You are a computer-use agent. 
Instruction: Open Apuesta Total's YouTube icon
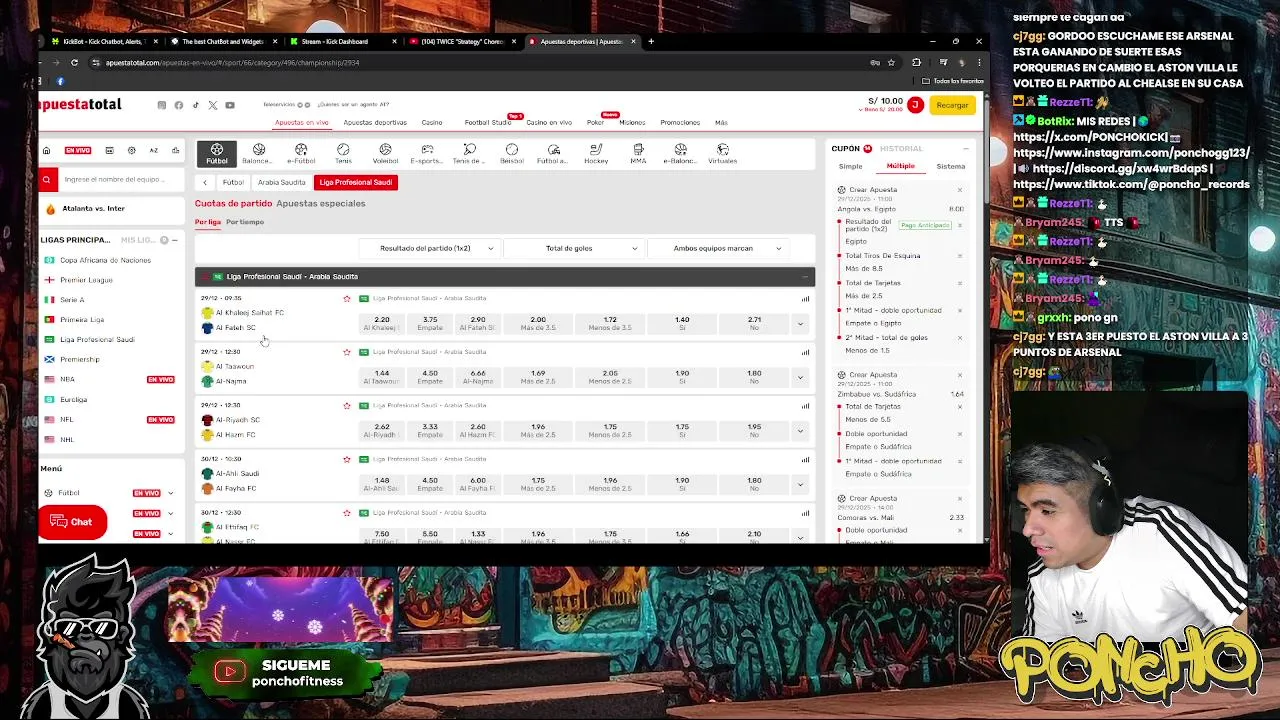pyautogui.click(x=230, y=105)
